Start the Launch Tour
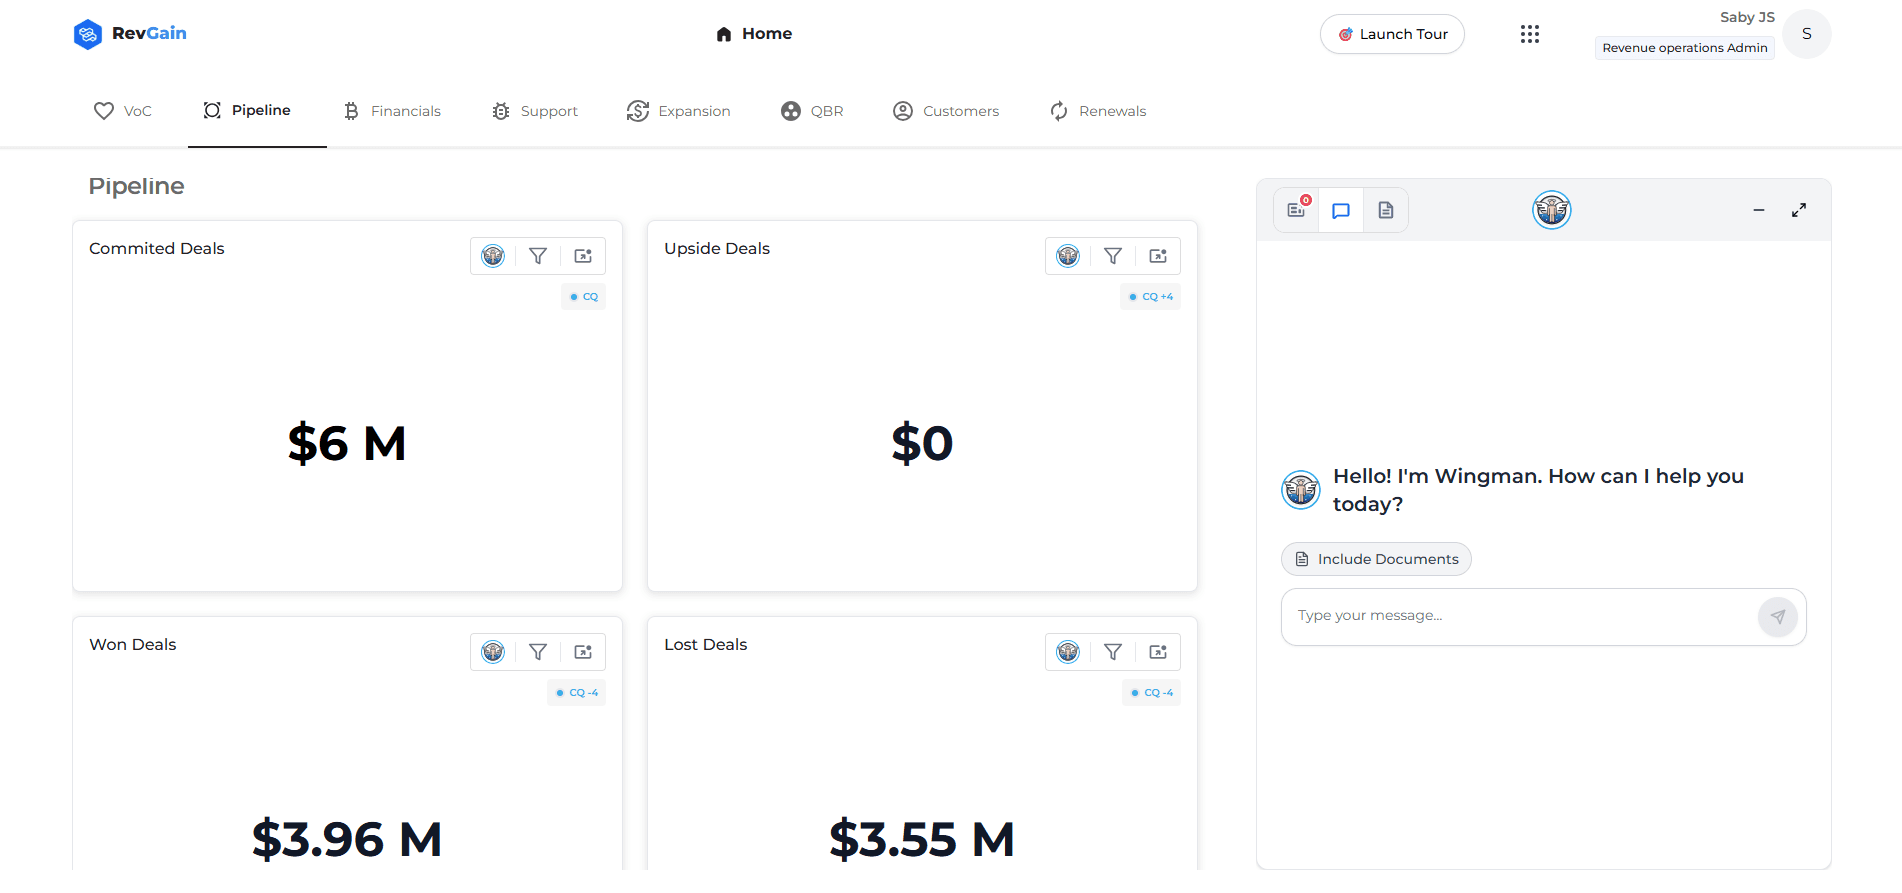Screen dimensions: 1902x893 click(x=1392, y=34)
